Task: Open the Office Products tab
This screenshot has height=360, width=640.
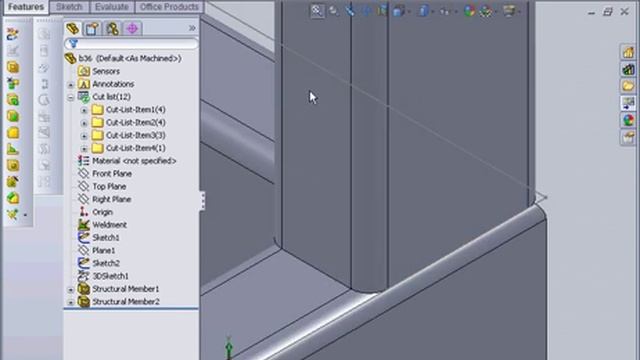Action: click(x=169, y=7)
